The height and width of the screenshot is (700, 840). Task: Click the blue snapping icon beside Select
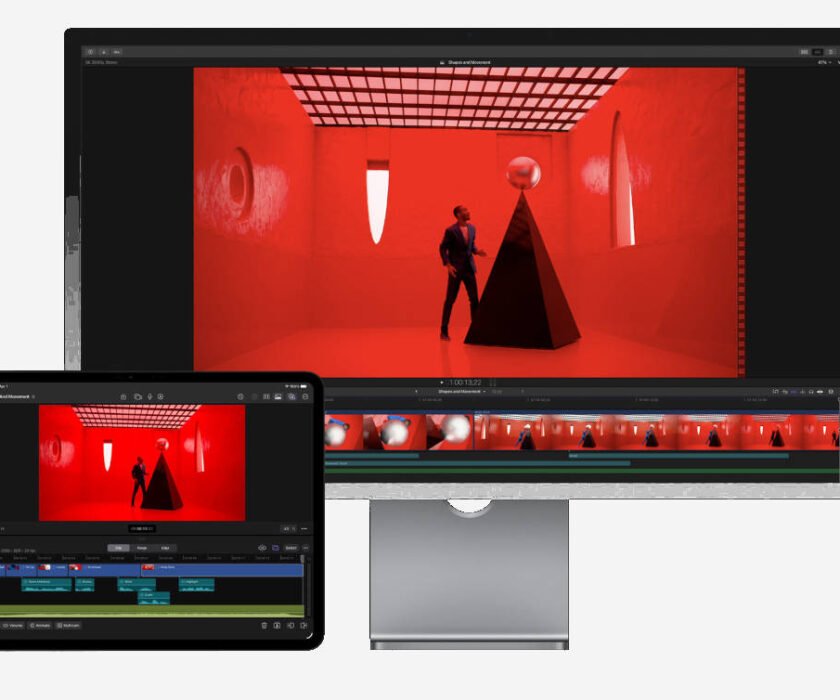tap(275, 548)
